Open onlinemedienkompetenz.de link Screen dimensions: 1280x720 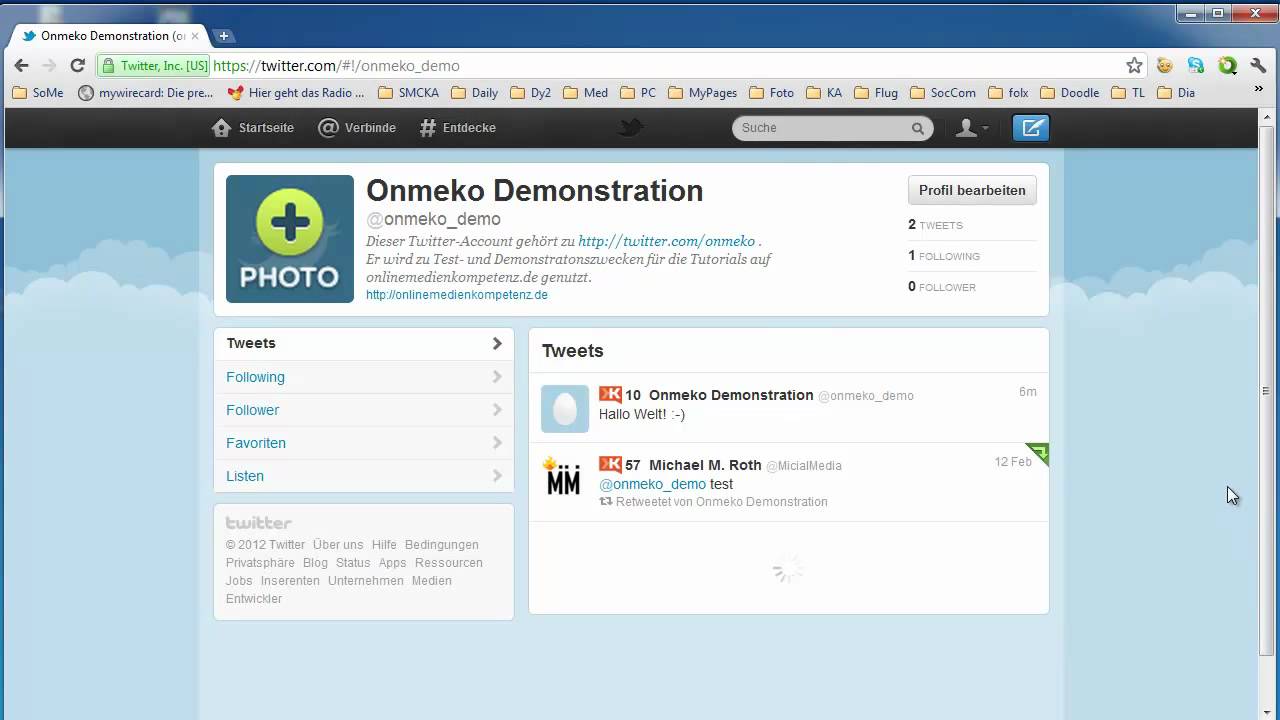point(457,295)
